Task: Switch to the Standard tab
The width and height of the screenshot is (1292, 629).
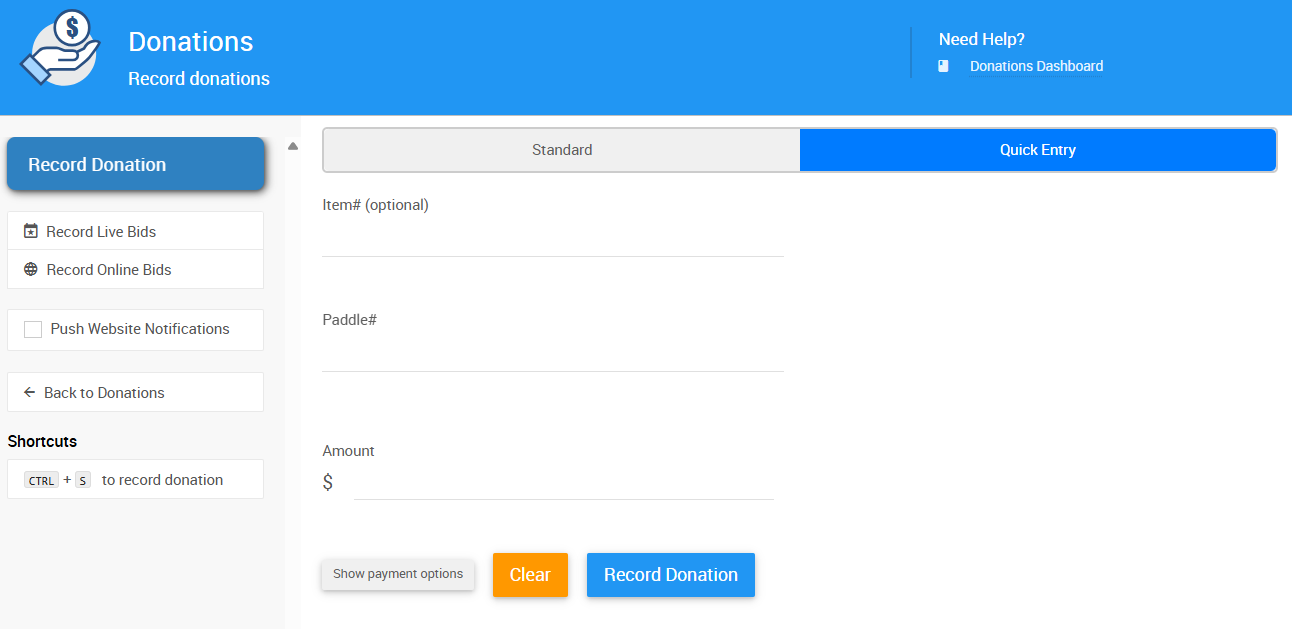Action: (561, 149)
